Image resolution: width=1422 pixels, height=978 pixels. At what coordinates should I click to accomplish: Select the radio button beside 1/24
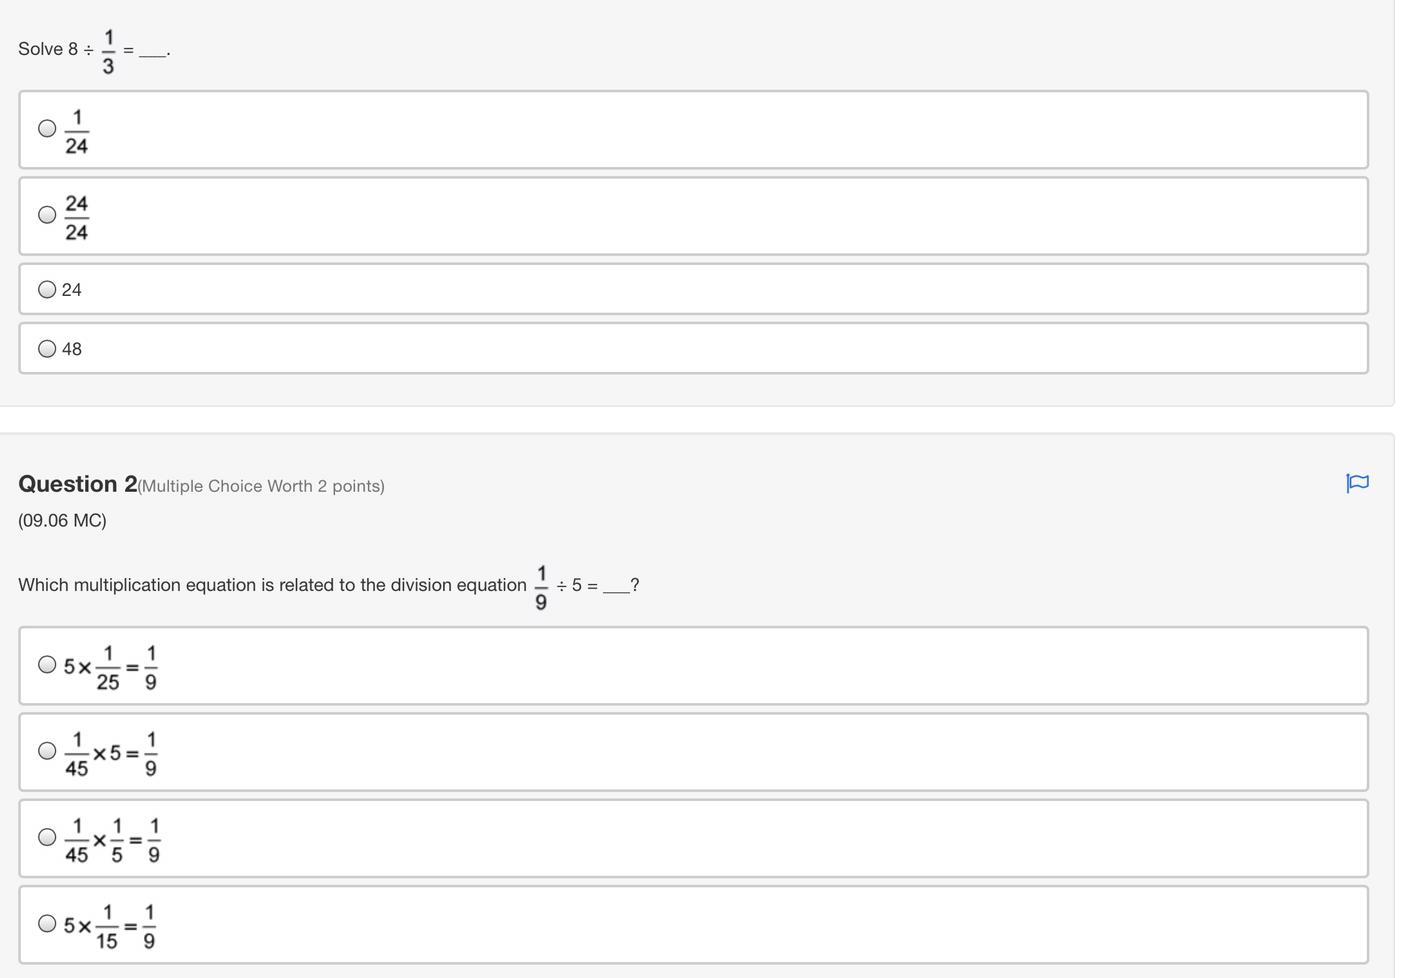(47, 128)
